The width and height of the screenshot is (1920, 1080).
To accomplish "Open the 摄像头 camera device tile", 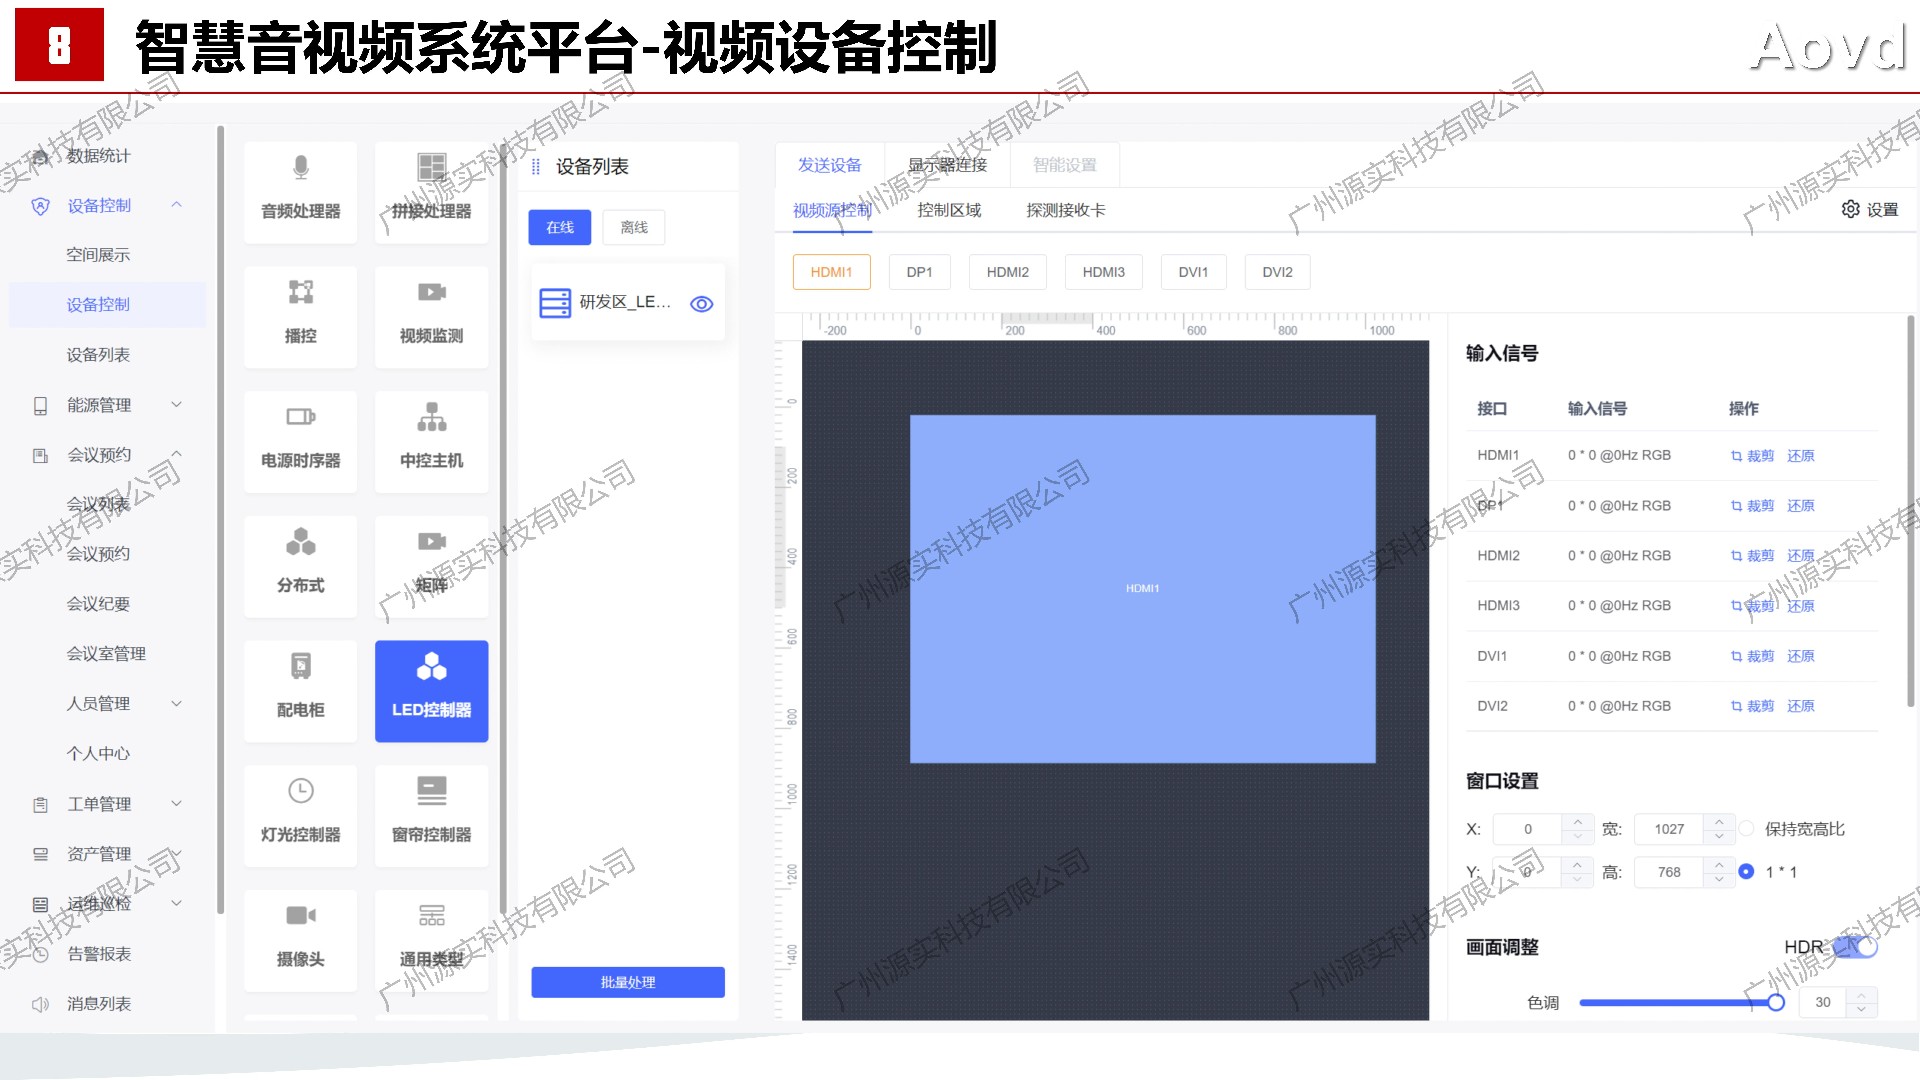I will tap(300, 938).
